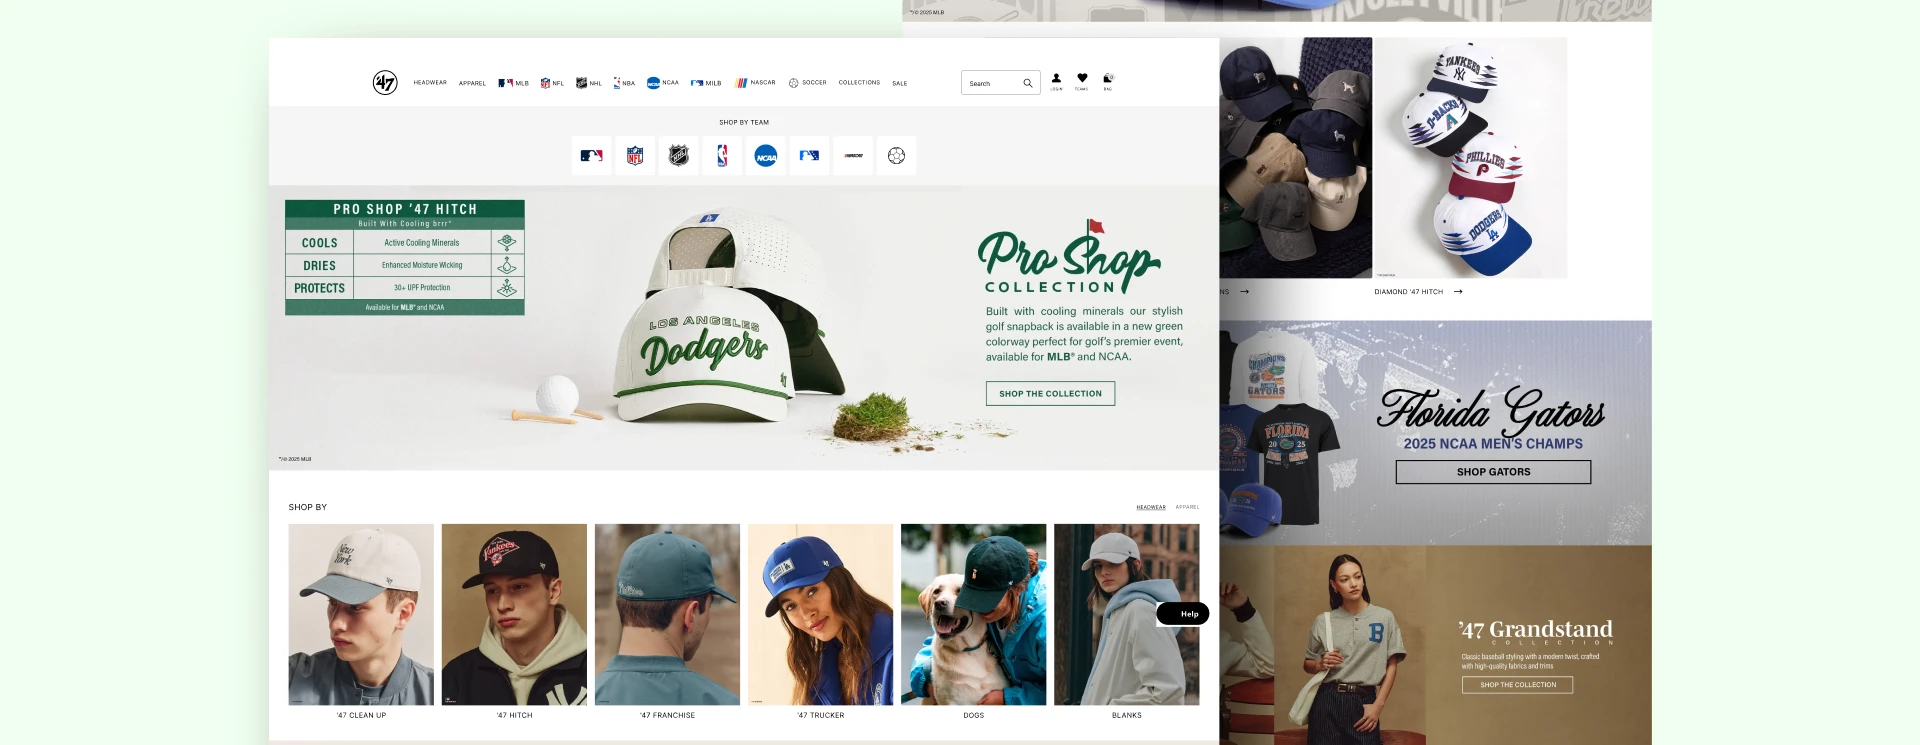Image resolution: width=1920 pixels, height=745 pixels.
Task: Select the NHL shield tile under Shop By Team
Action: point(679,156)
